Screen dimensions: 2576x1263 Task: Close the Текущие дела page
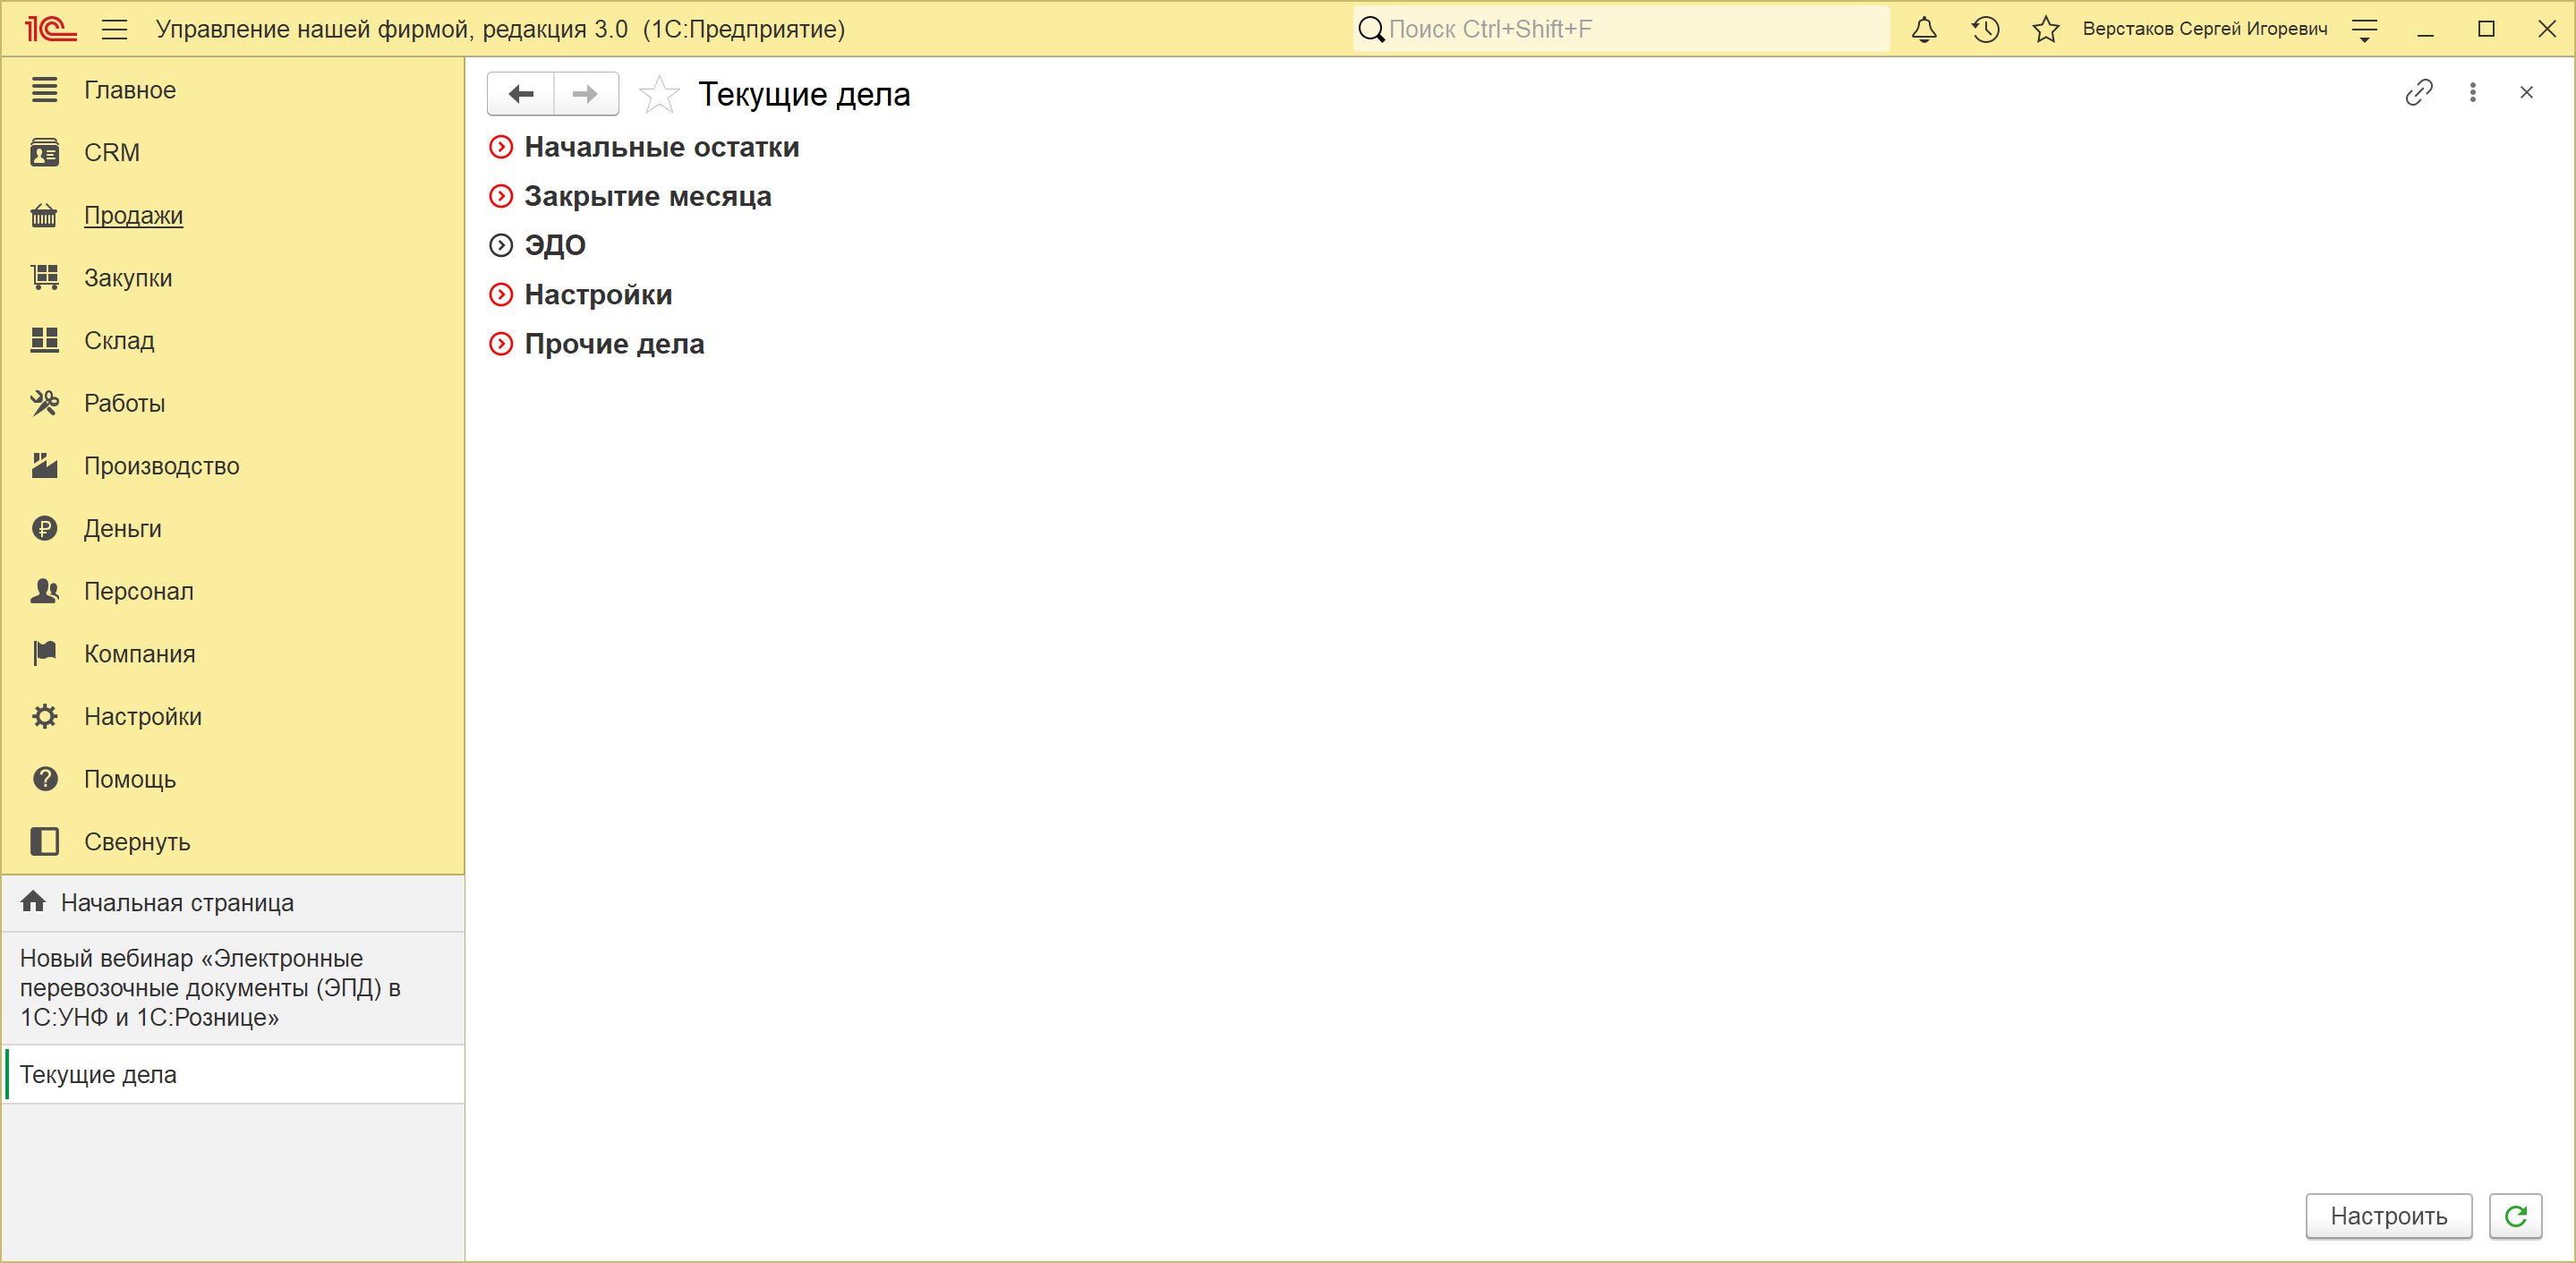pyautogui.click(x=2526, y=93)
